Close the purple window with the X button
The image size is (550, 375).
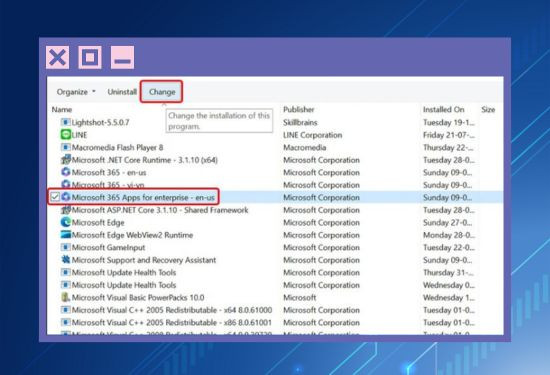[x=58, y=57]
